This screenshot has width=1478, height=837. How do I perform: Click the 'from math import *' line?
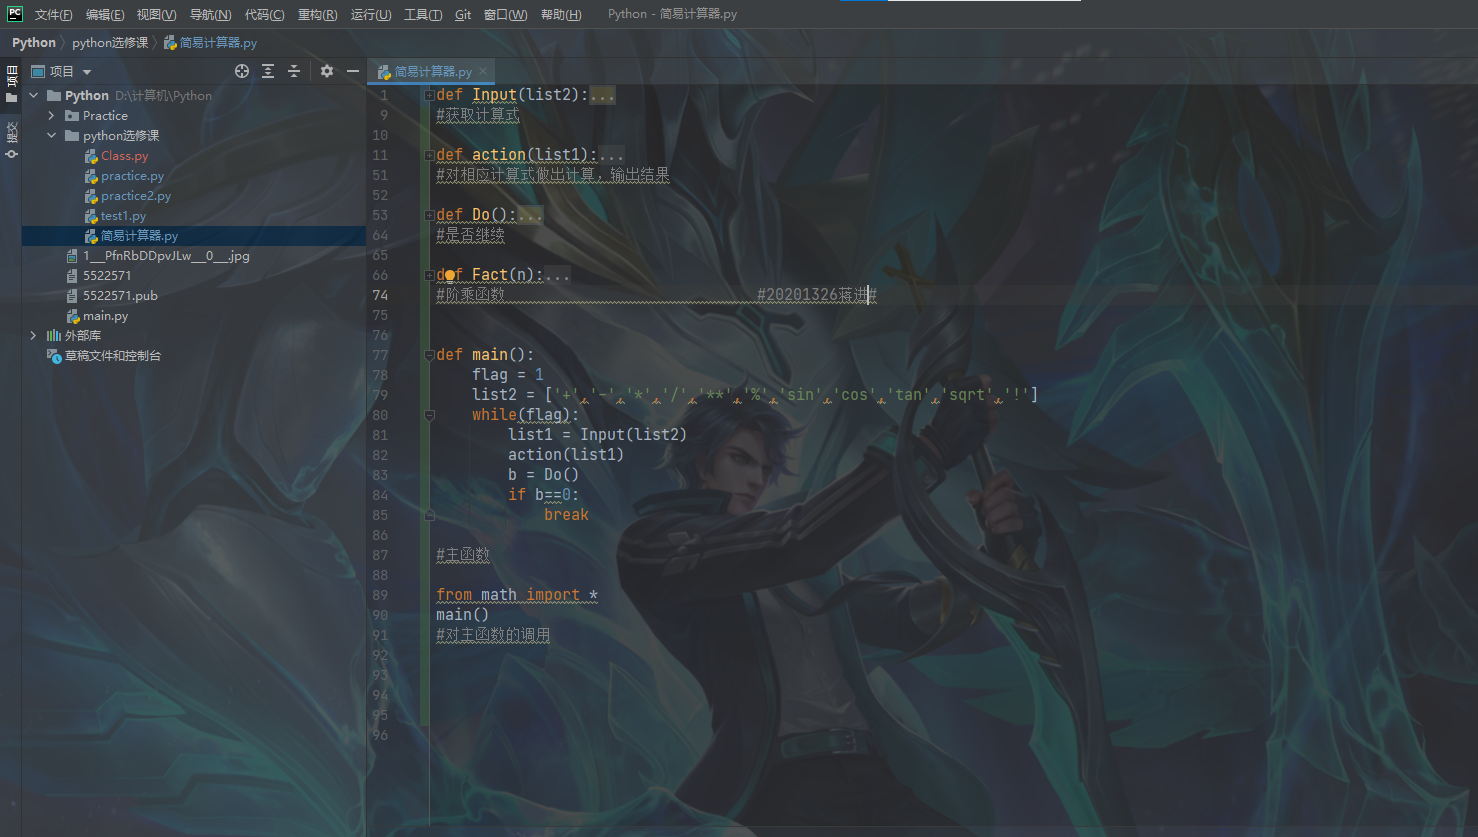517,595
